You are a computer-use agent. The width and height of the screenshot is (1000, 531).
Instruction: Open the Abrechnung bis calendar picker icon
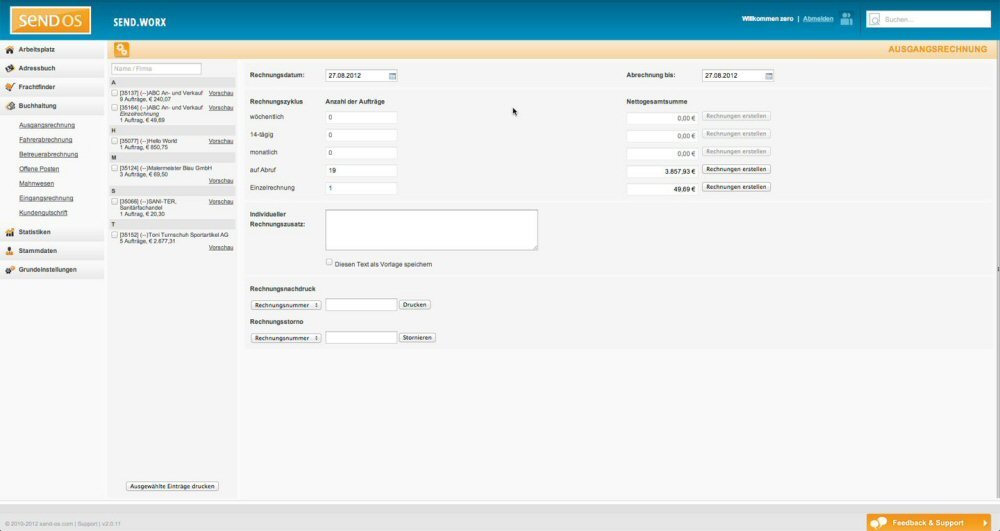[769, 76]
